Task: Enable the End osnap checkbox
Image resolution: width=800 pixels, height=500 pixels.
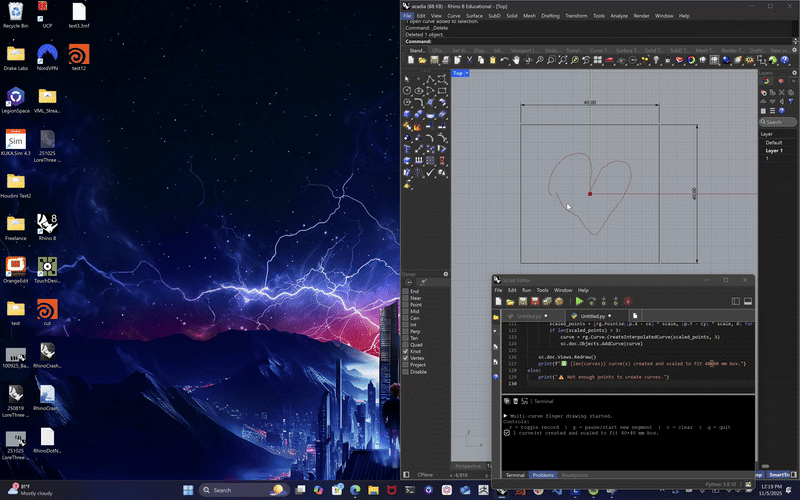Action: pos(405,291)
